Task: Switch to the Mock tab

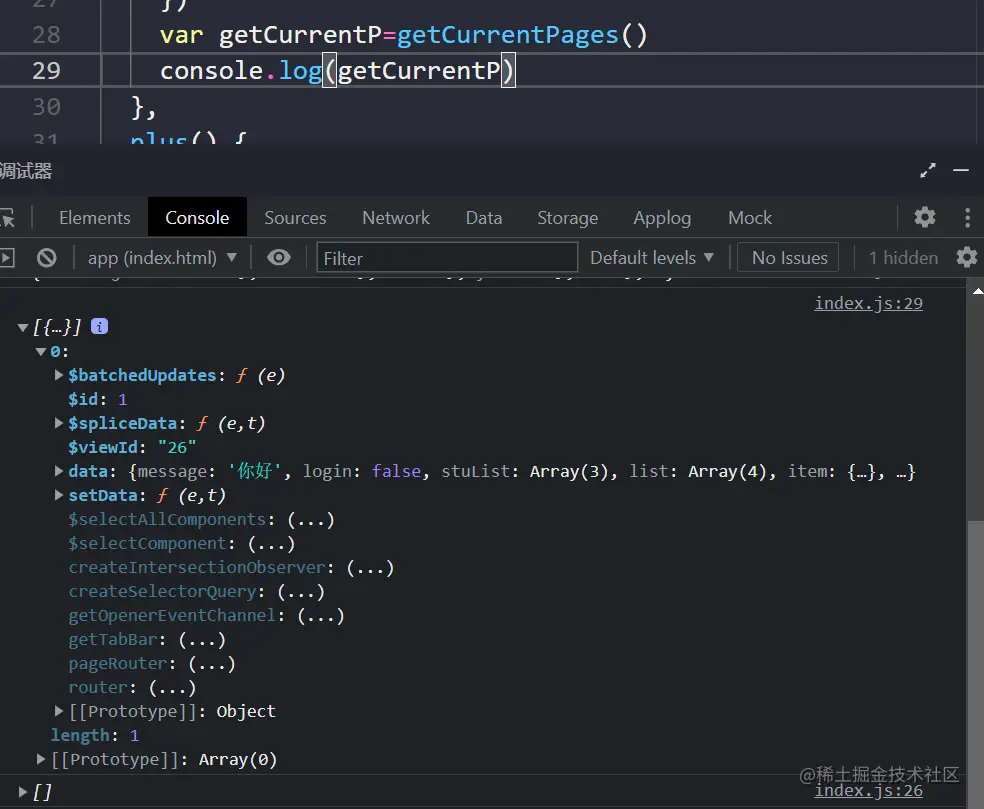Action: tap(750, 218)
